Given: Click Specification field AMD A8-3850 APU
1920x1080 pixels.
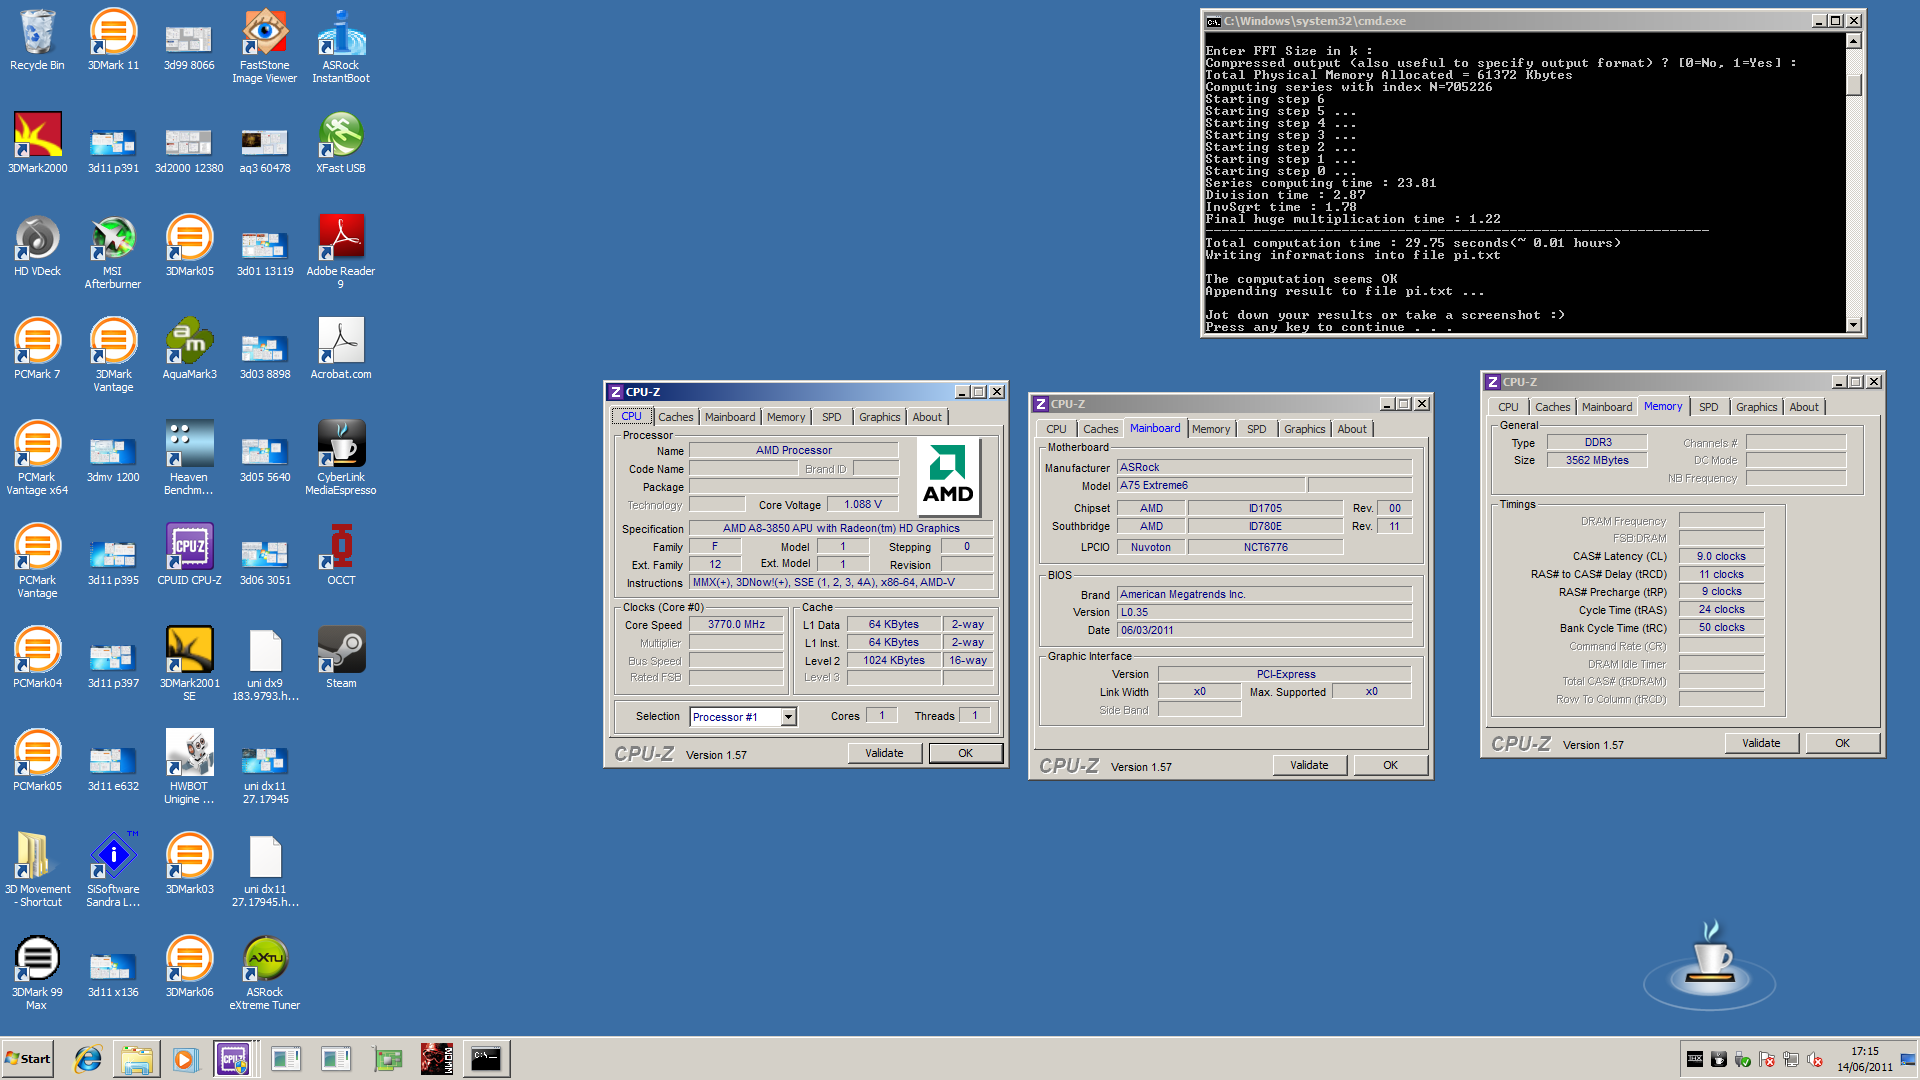Looking at the screenshot, I should [840, 529].
